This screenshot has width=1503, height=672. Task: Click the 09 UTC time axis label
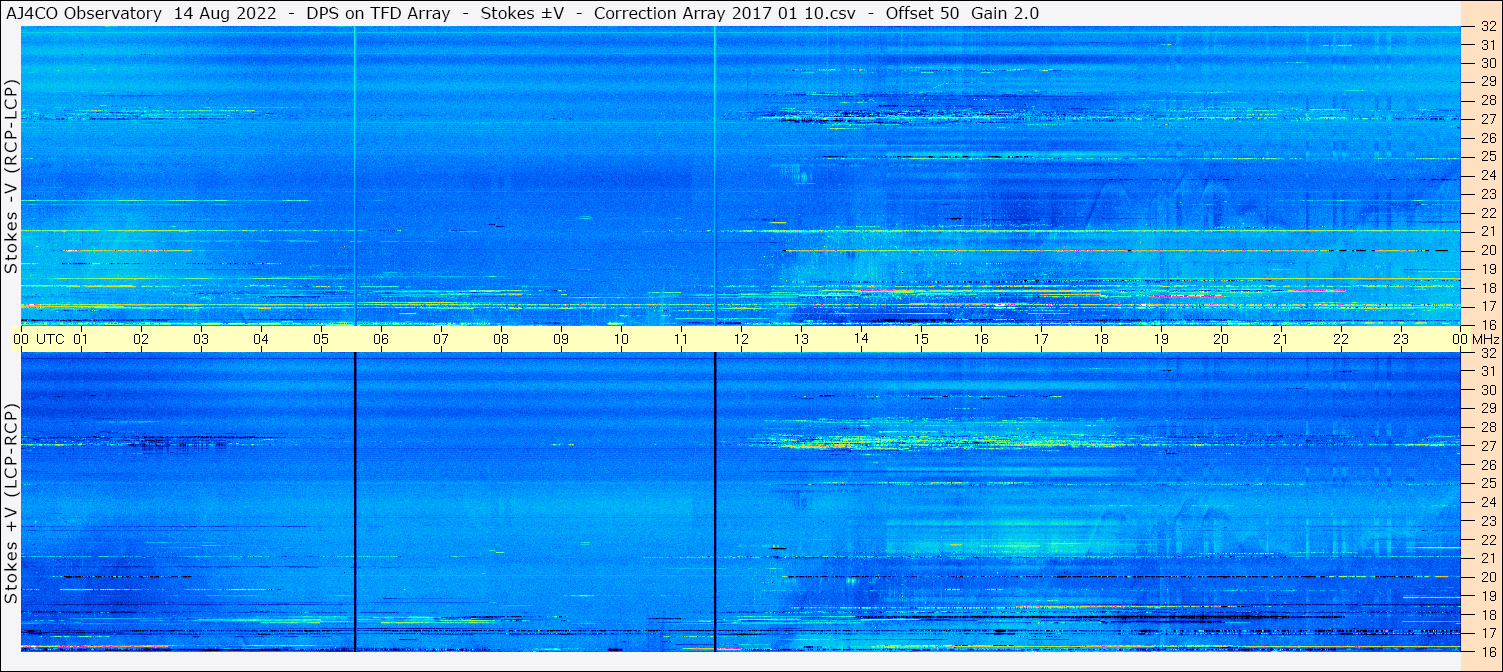561,339
